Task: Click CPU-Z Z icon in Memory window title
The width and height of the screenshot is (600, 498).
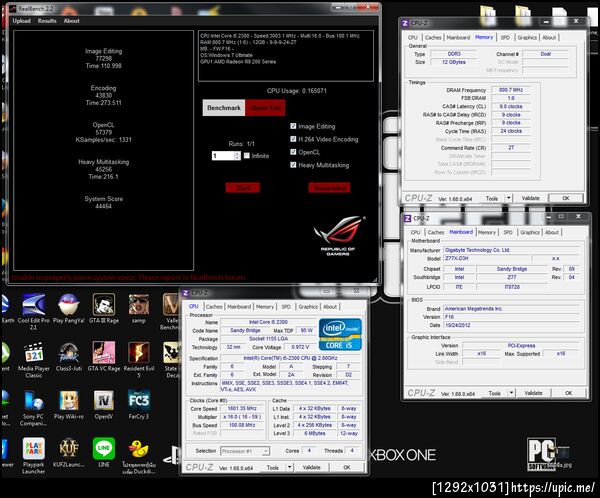Action: 405,23
